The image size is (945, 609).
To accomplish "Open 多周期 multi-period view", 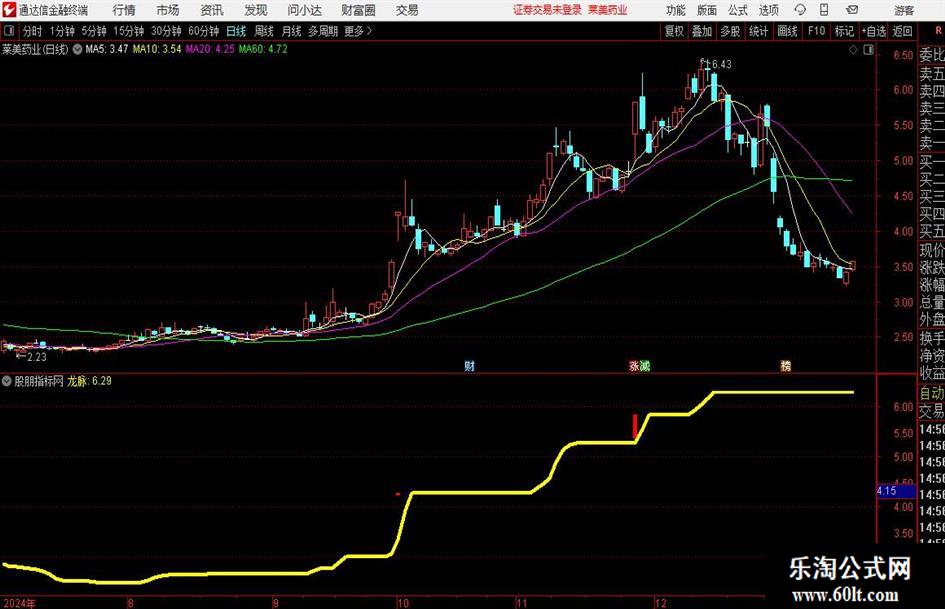I will (323, 31).
